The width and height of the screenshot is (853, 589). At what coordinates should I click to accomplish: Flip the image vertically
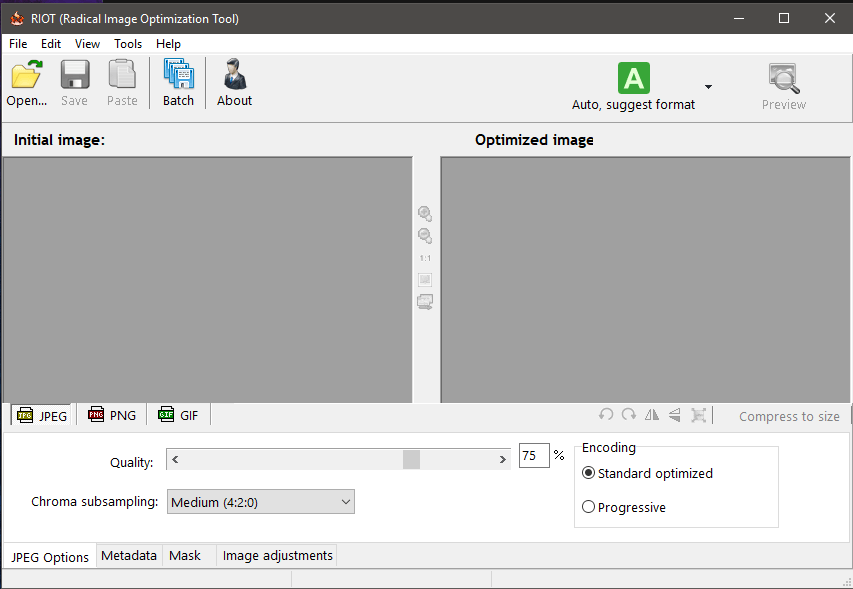click(x=673, y=414)
